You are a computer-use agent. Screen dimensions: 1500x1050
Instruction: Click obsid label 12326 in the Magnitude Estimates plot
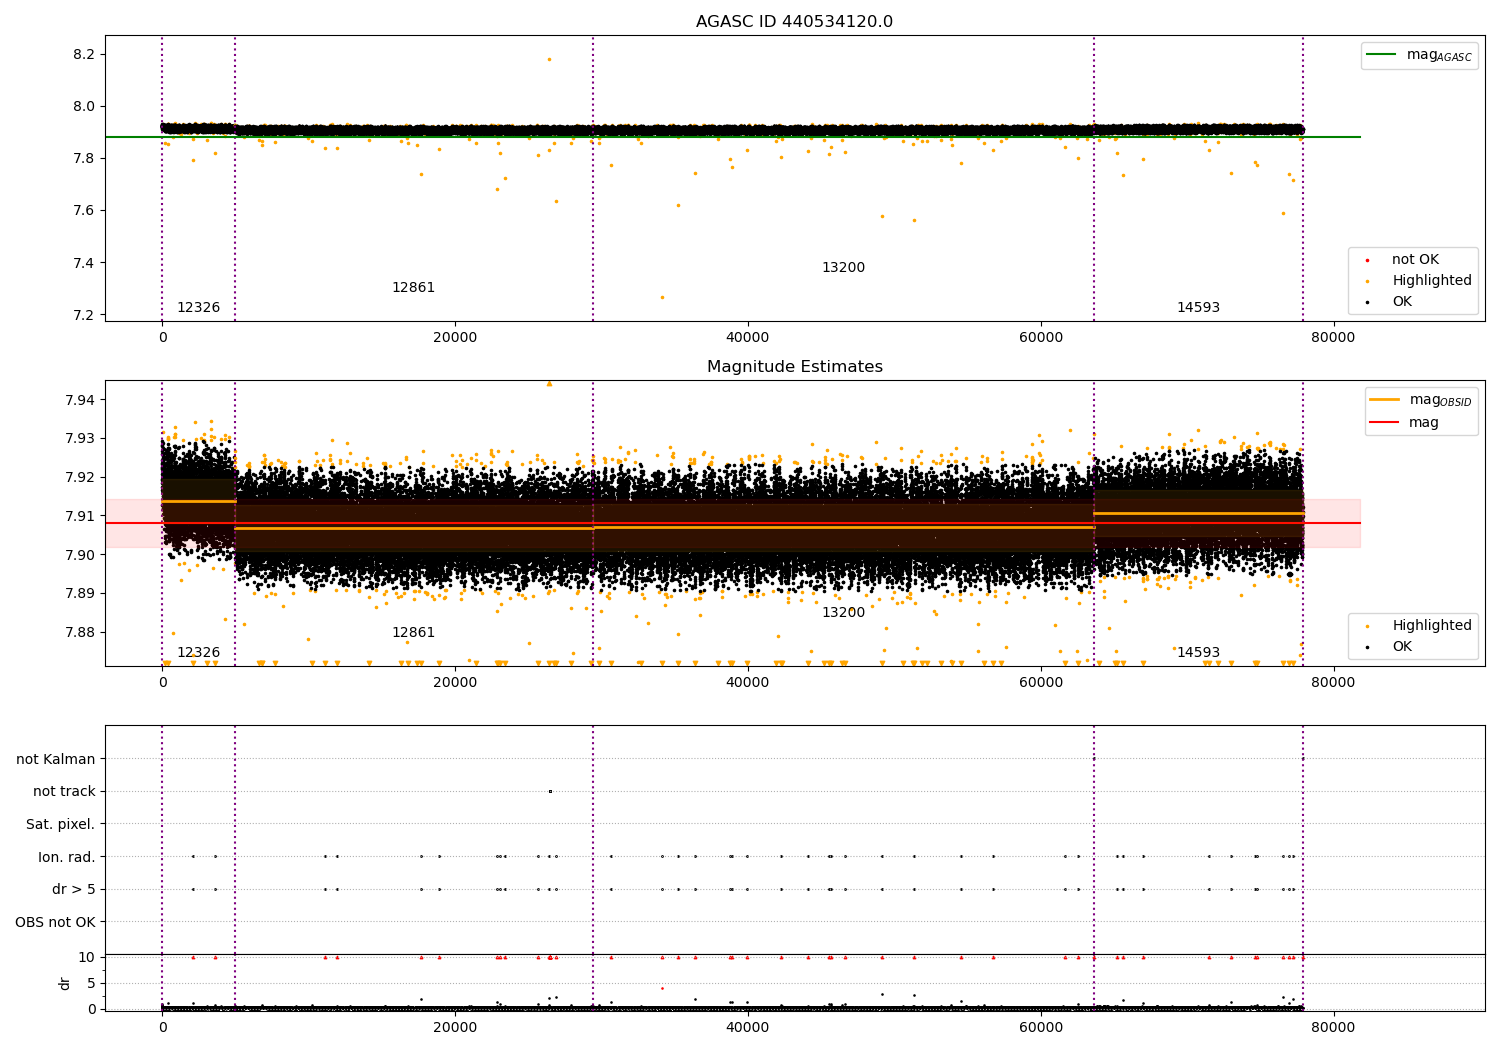198,653
